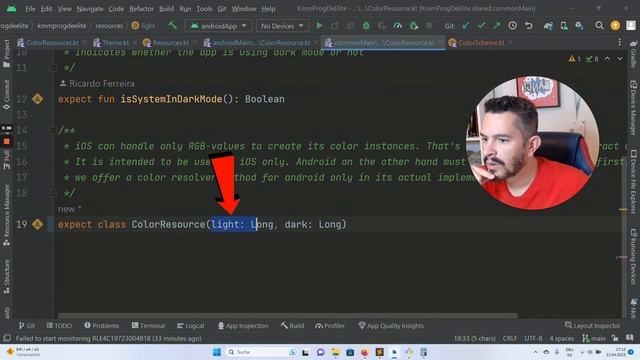Click the gutter icon on line 19
Viewport: 640px width, 360px height.
click(x=38, y=224)
